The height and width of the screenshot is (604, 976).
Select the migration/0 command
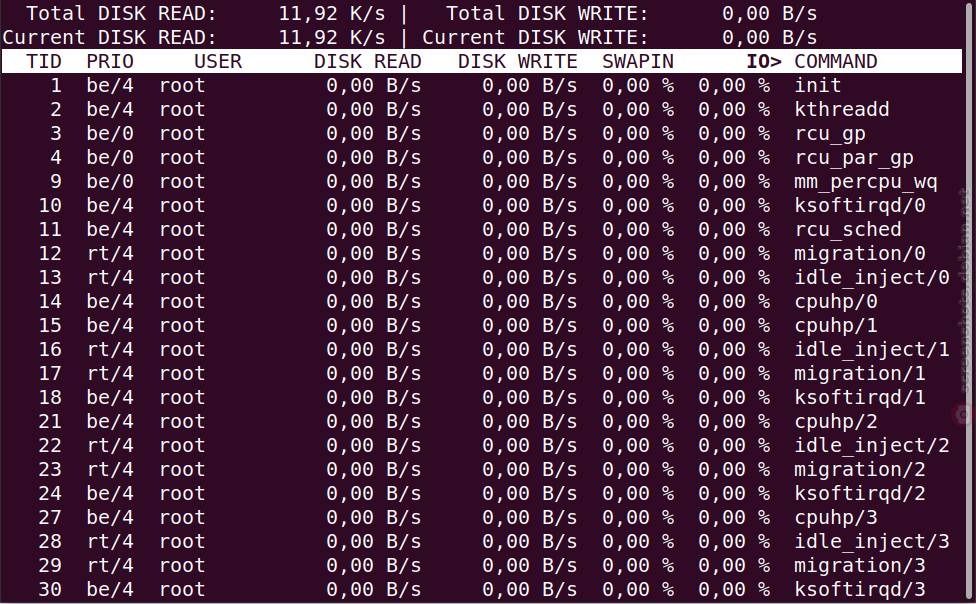[860, 253]
